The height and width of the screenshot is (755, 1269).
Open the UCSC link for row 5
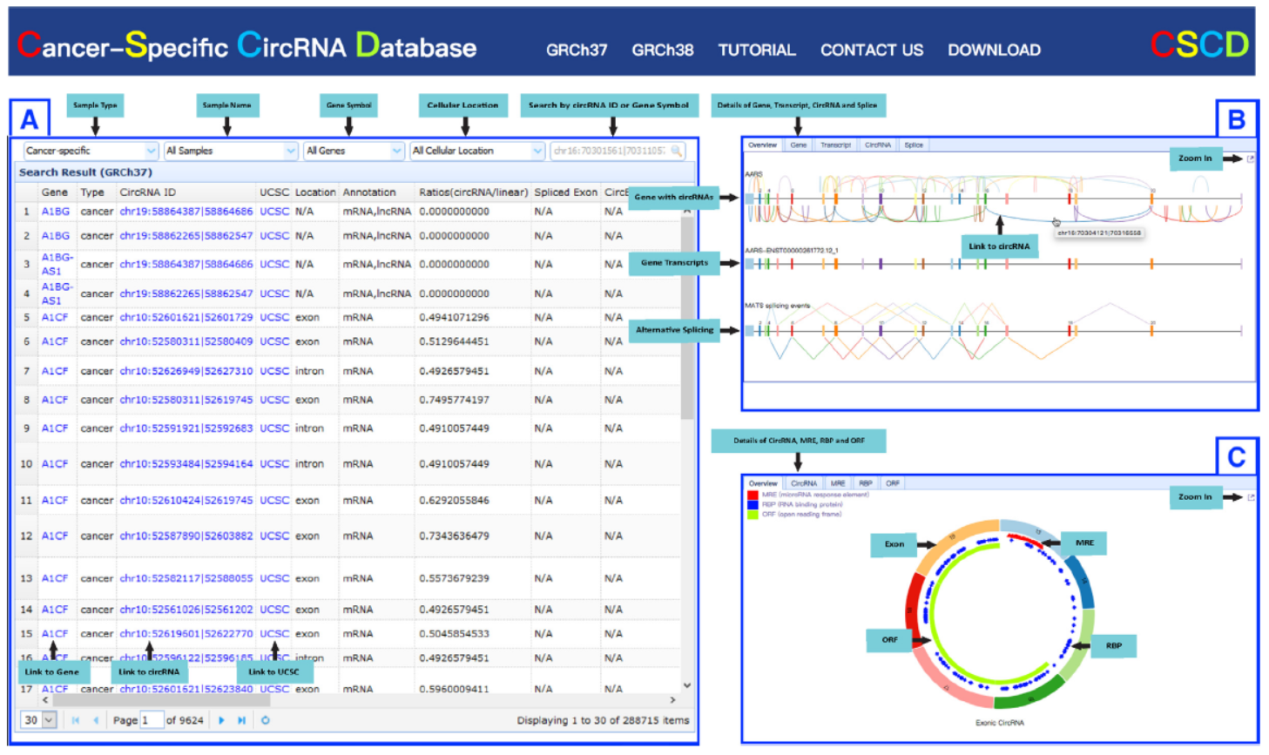click(273, 317)
